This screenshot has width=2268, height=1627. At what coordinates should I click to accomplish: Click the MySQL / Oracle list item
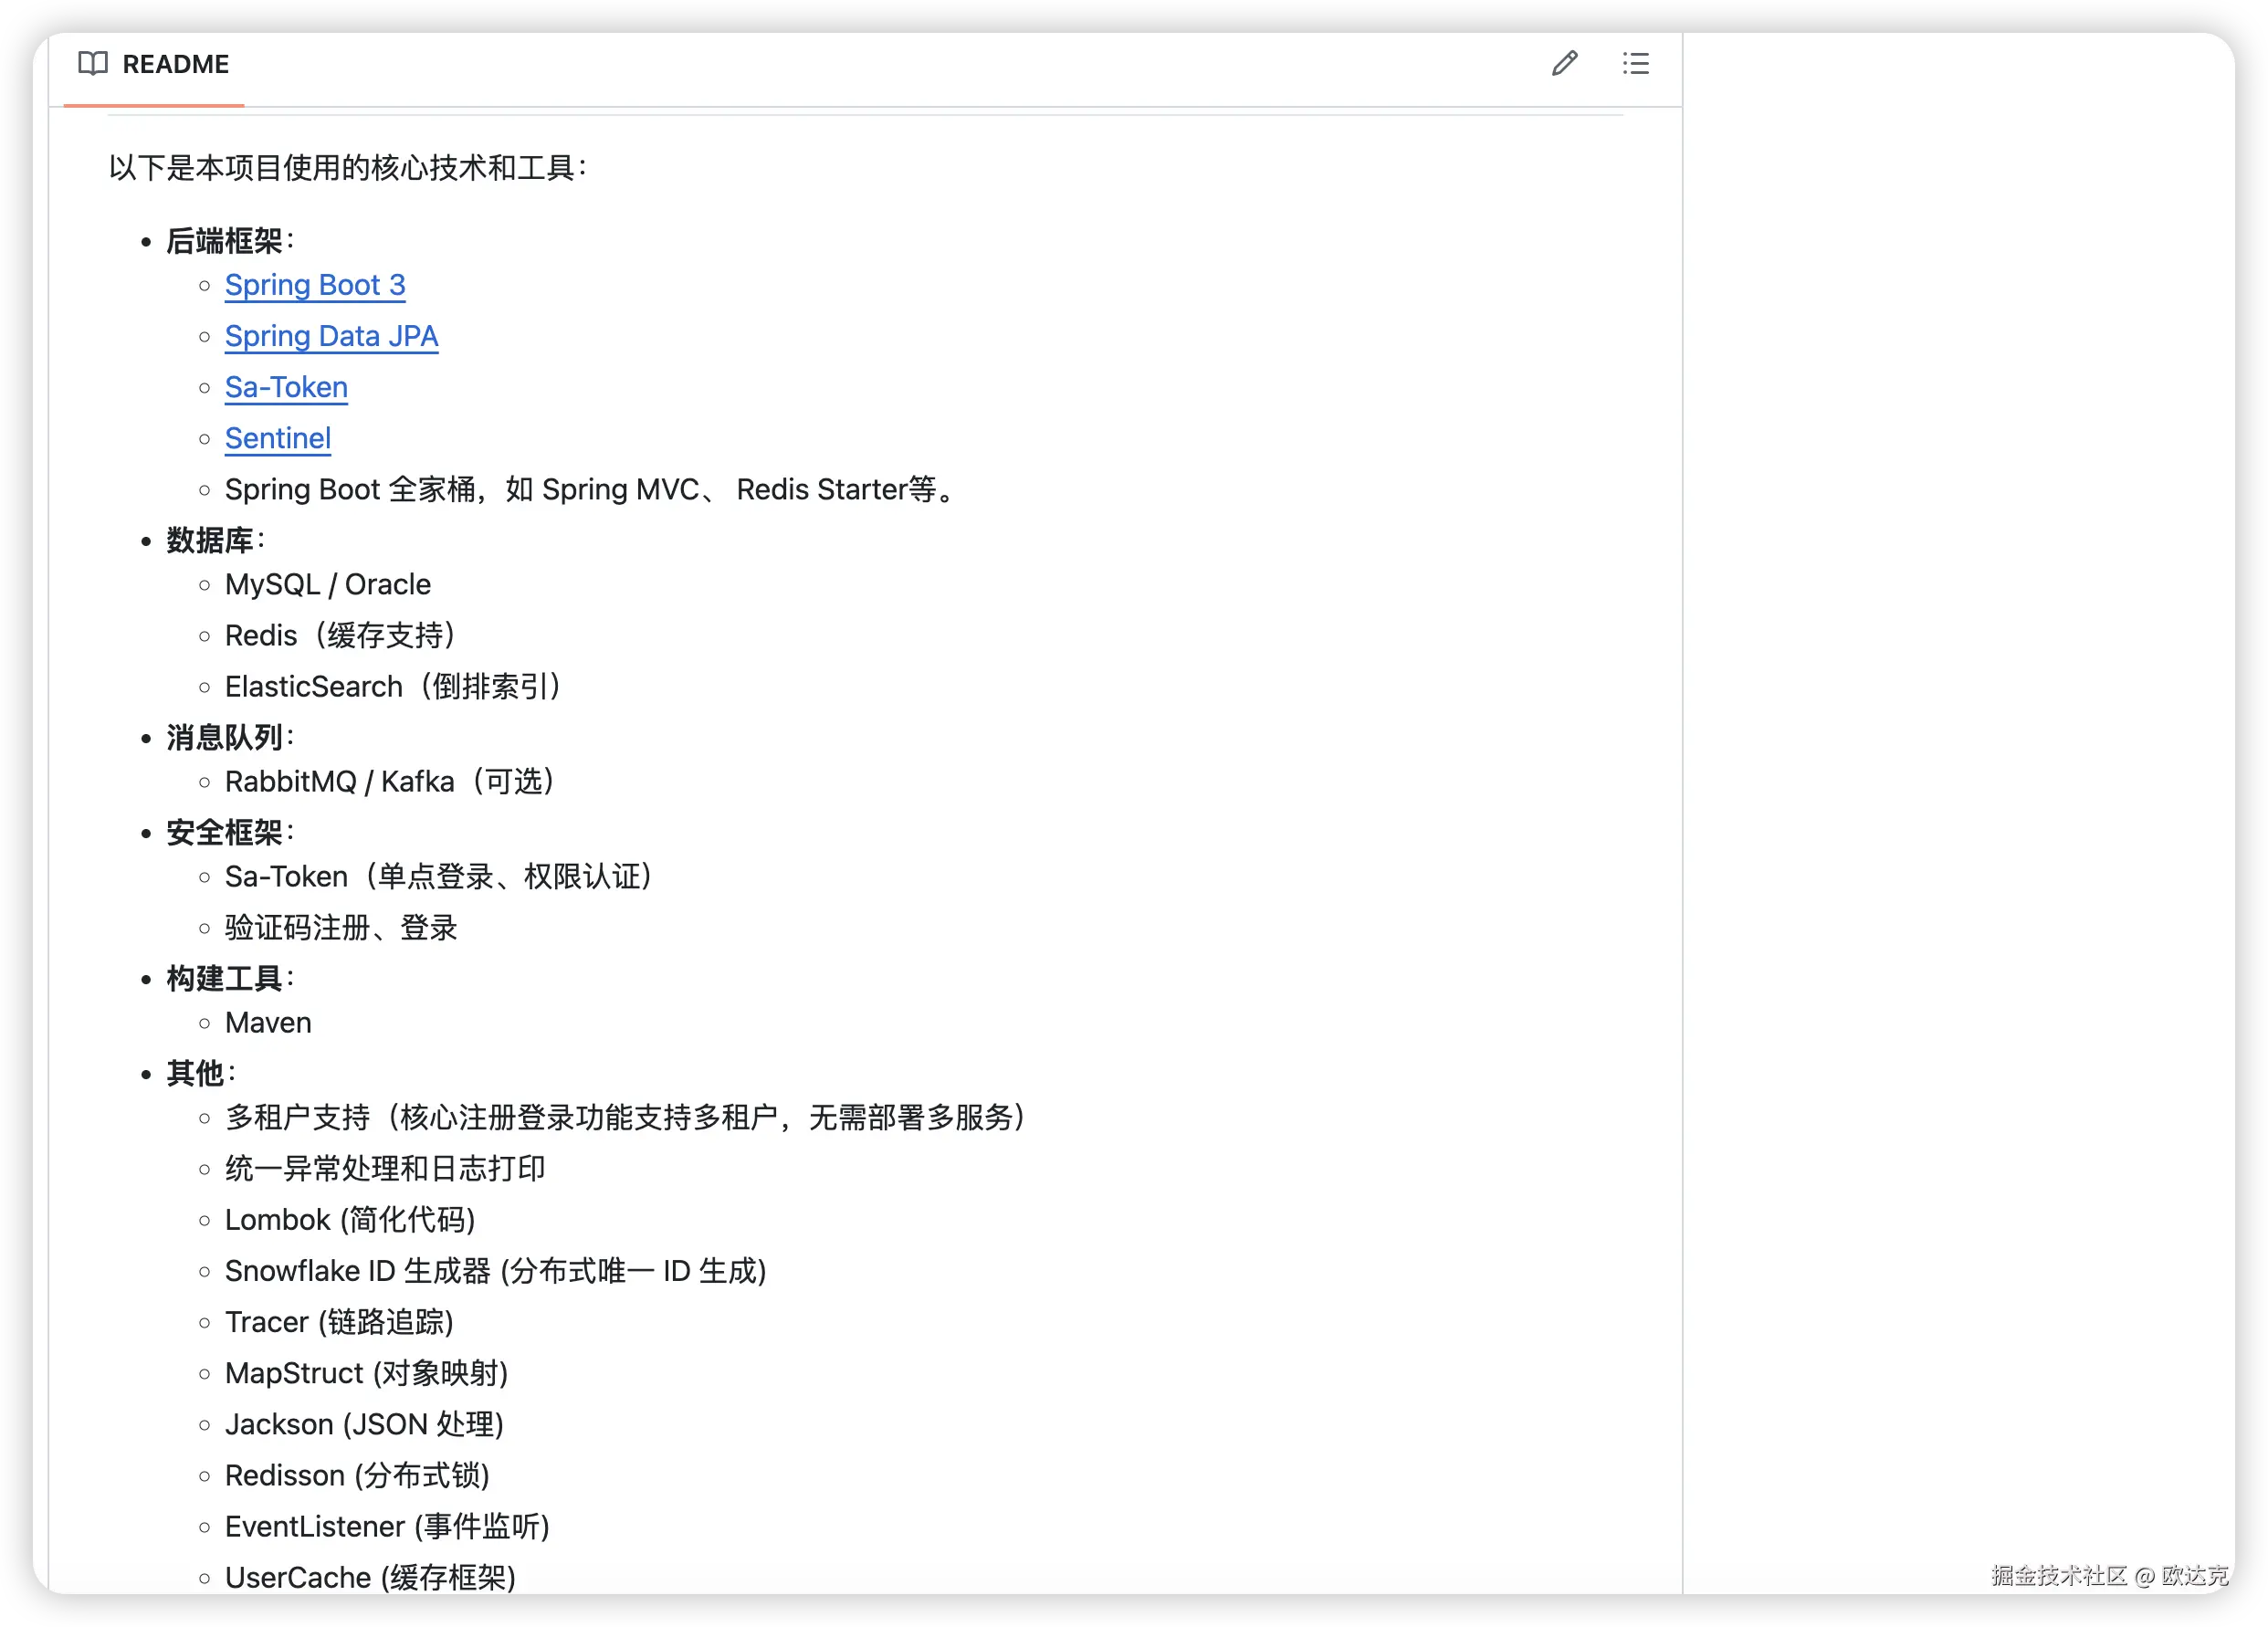click(328, 584)
